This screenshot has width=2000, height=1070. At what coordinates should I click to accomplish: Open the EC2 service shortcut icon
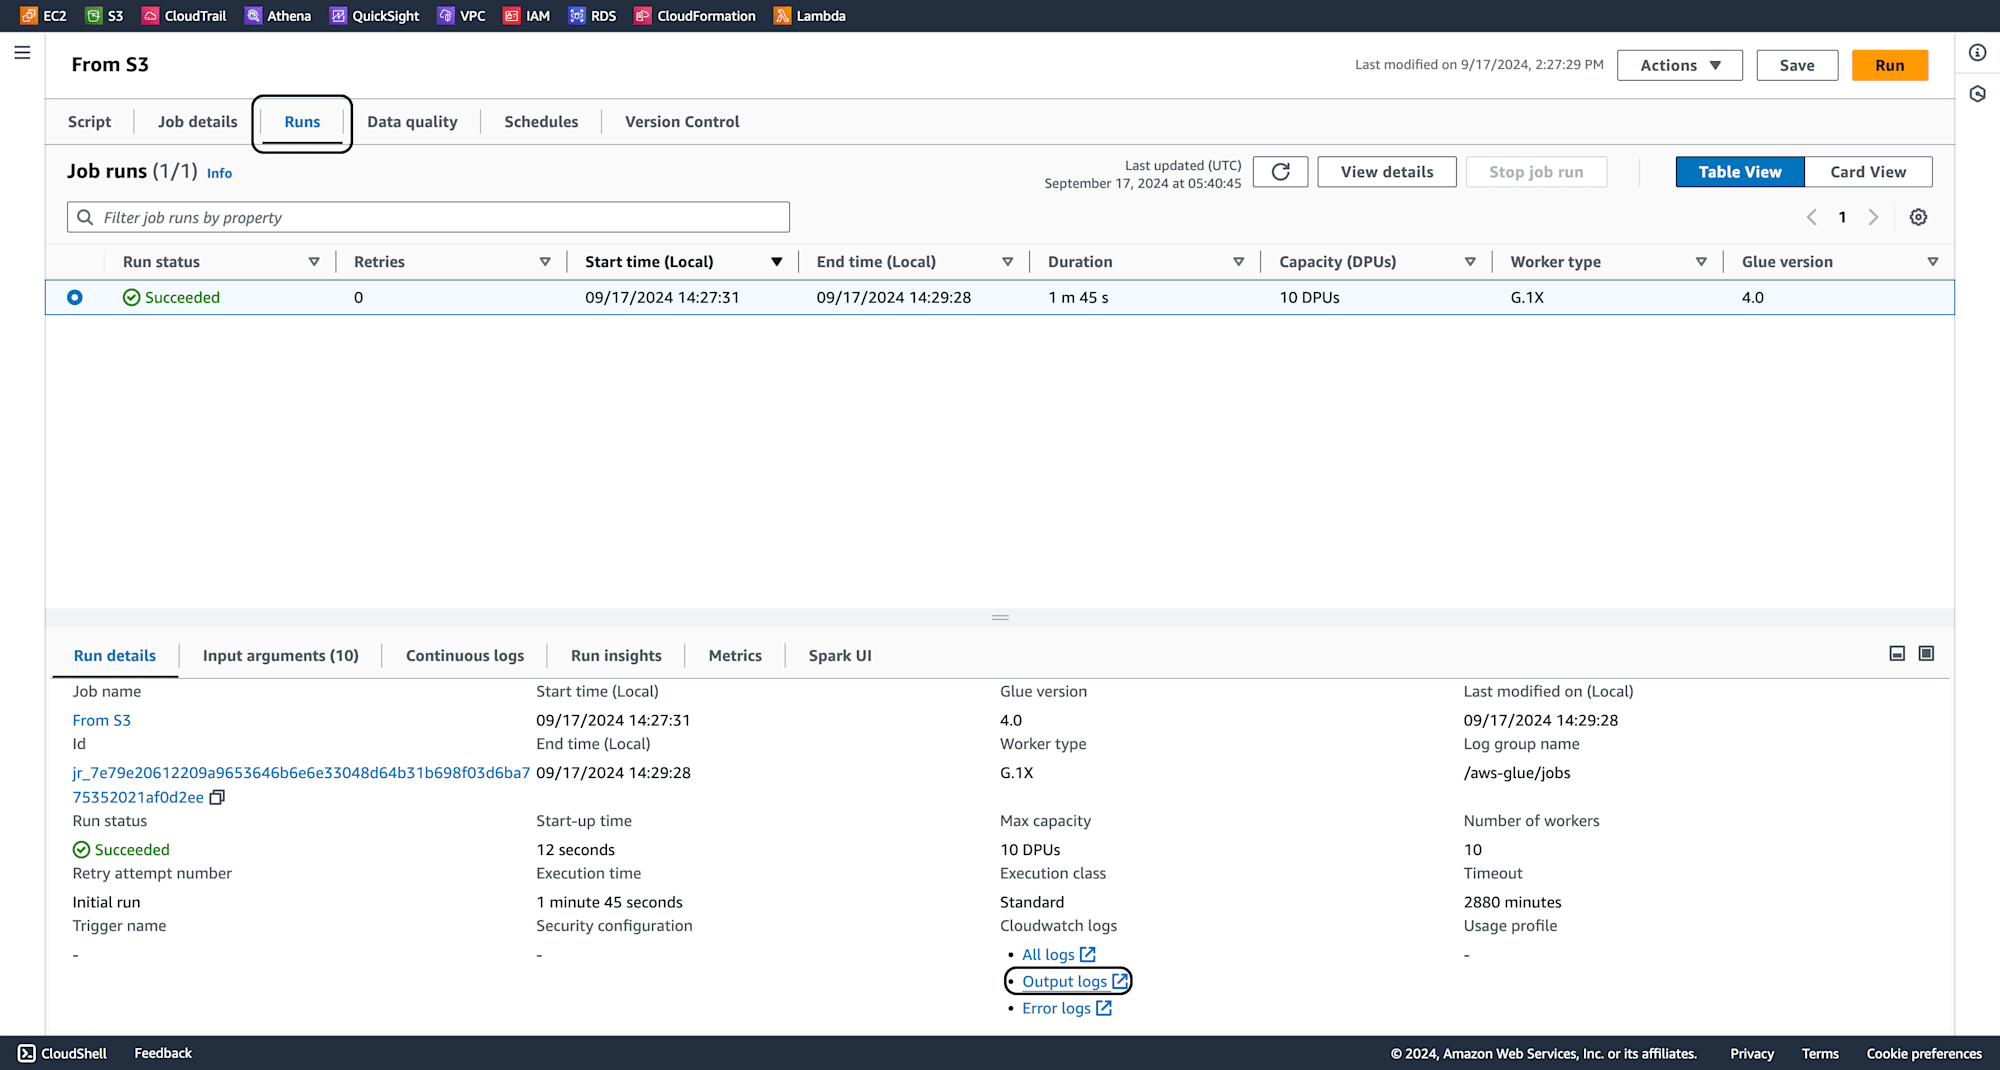[x=29, y=16]
